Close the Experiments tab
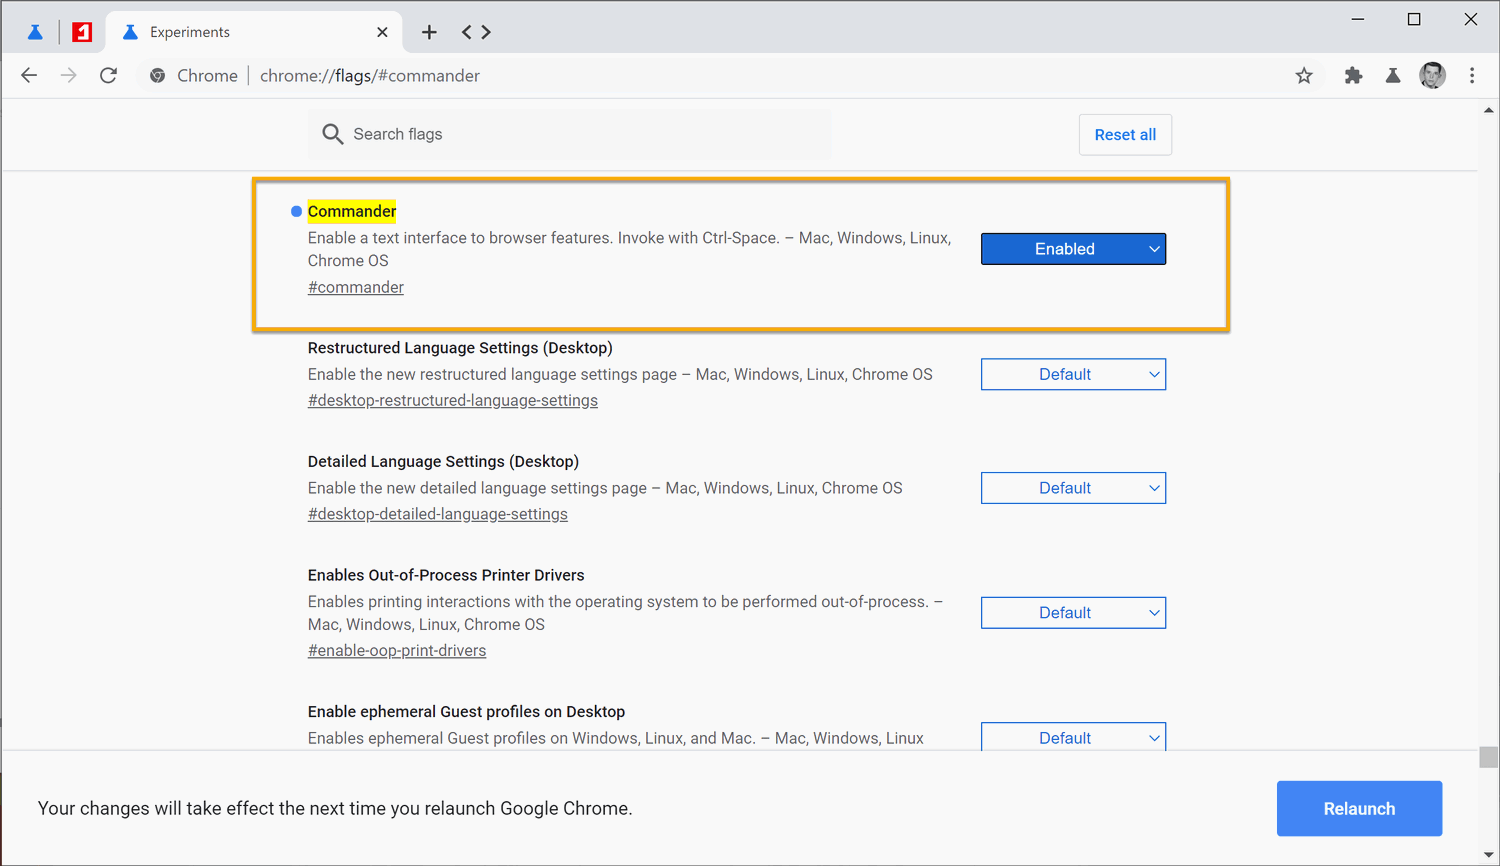Viewport: 1500px width, 866px height. pos(382,32)
